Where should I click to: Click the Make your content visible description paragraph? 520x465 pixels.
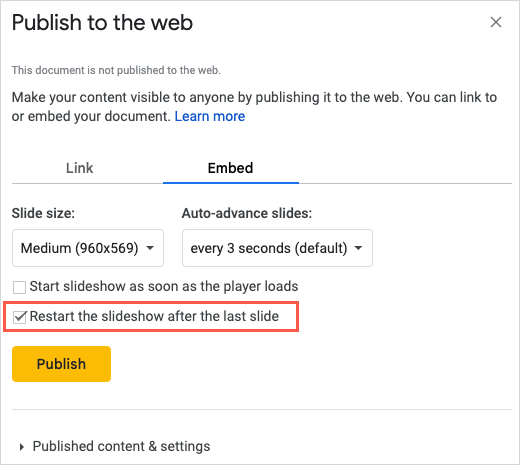pos(254,107)
